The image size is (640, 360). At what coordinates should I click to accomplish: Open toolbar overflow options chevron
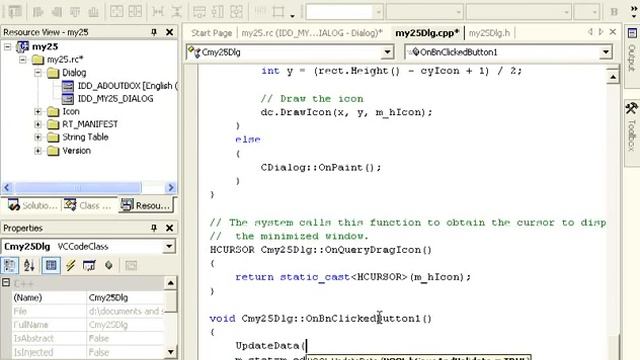tap(633, 12)
